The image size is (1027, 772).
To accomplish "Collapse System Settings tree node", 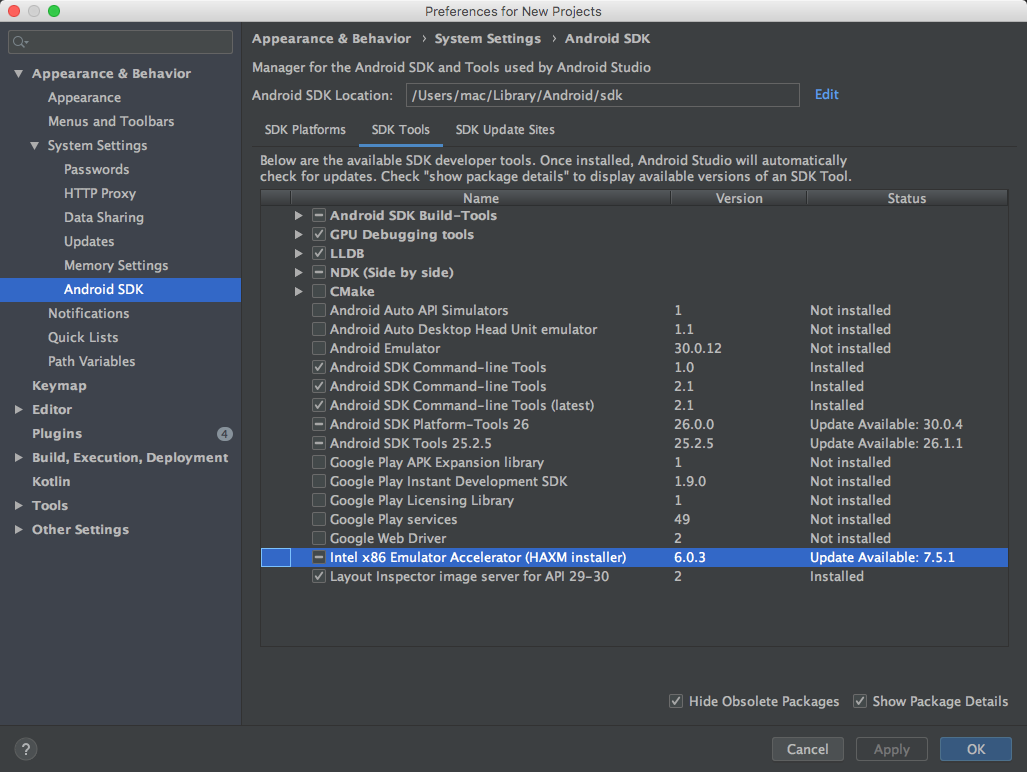I will click(x=35, y=145).
